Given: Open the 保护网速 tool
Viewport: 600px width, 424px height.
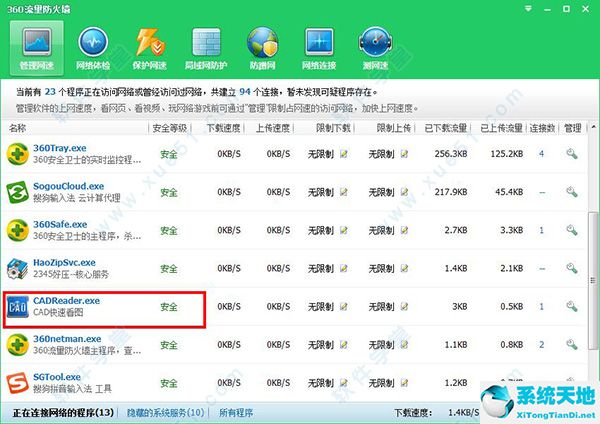Looking at the screenshot, I should (150, 48).
